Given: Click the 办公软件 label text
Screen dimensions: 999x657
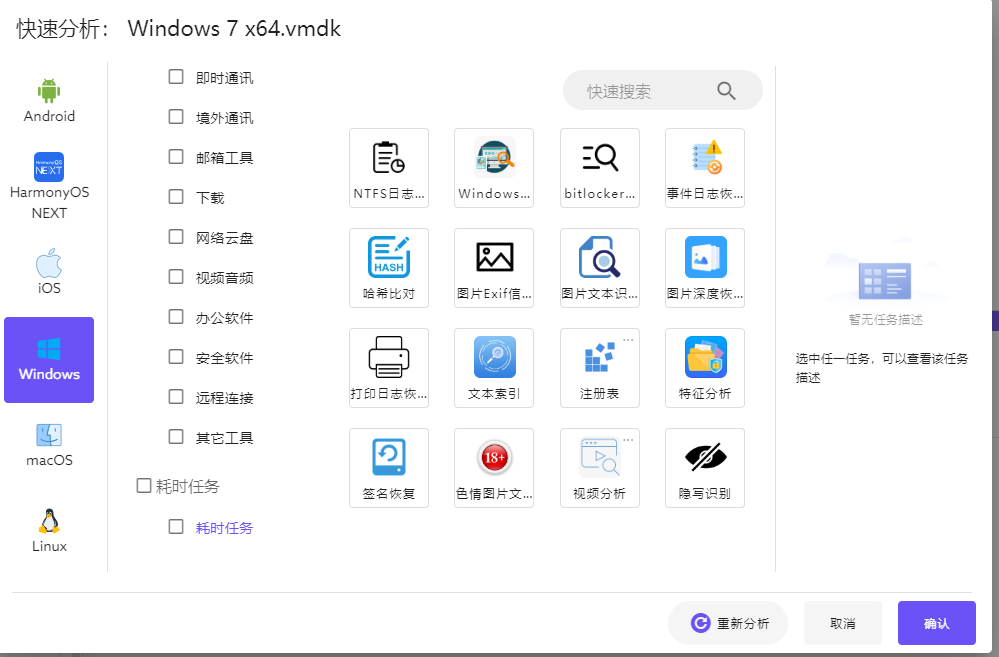Looking at the screenshot, I should click(x=224, y=318).
